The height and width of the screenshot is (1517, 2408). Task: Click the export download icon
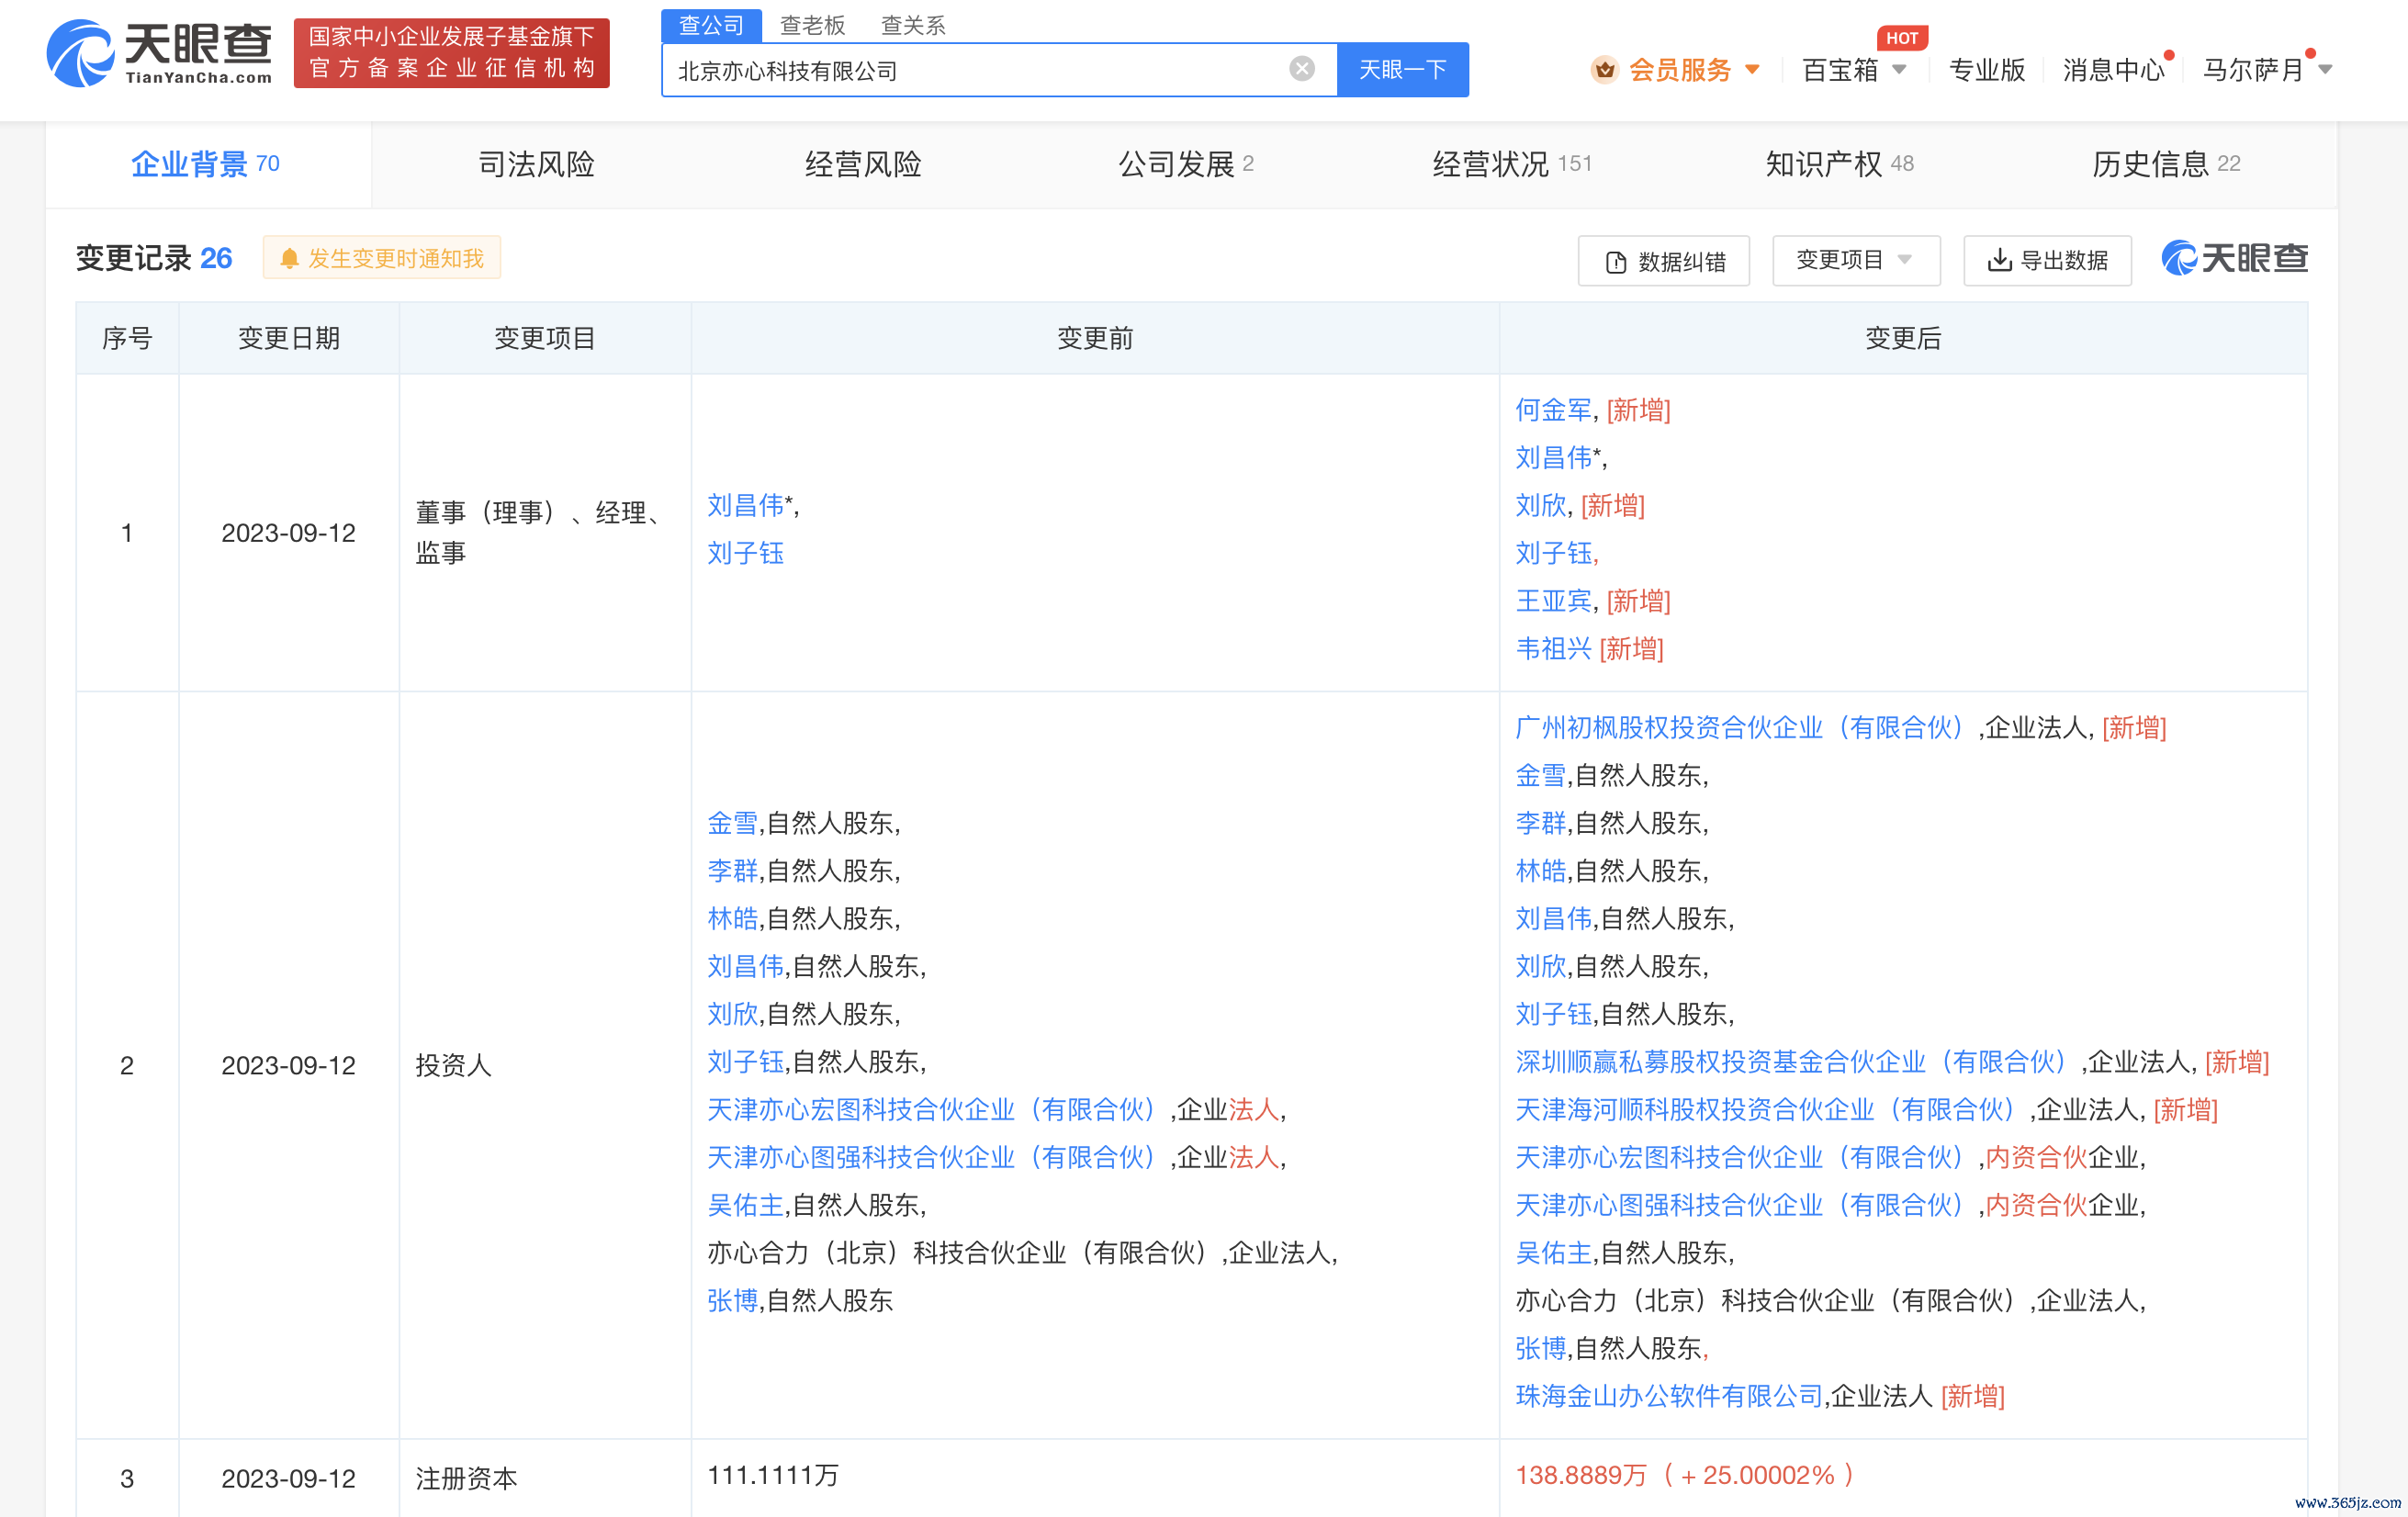click(1998, 260)
